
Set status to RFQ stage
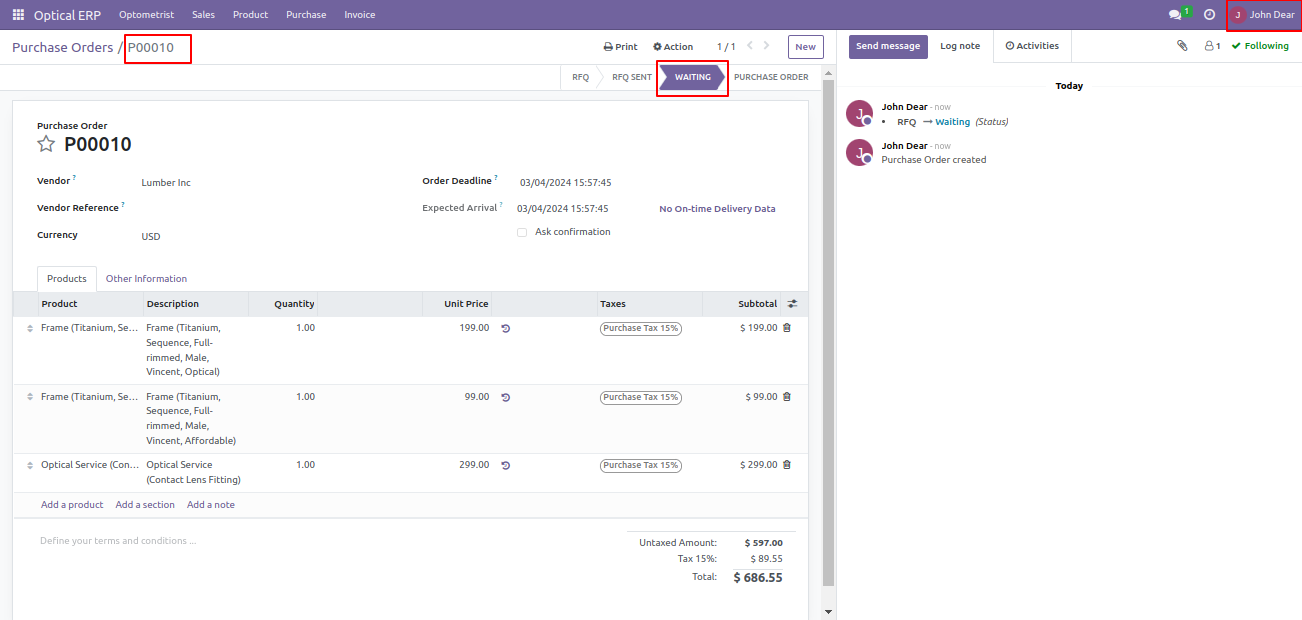click(x=580, y=77)
